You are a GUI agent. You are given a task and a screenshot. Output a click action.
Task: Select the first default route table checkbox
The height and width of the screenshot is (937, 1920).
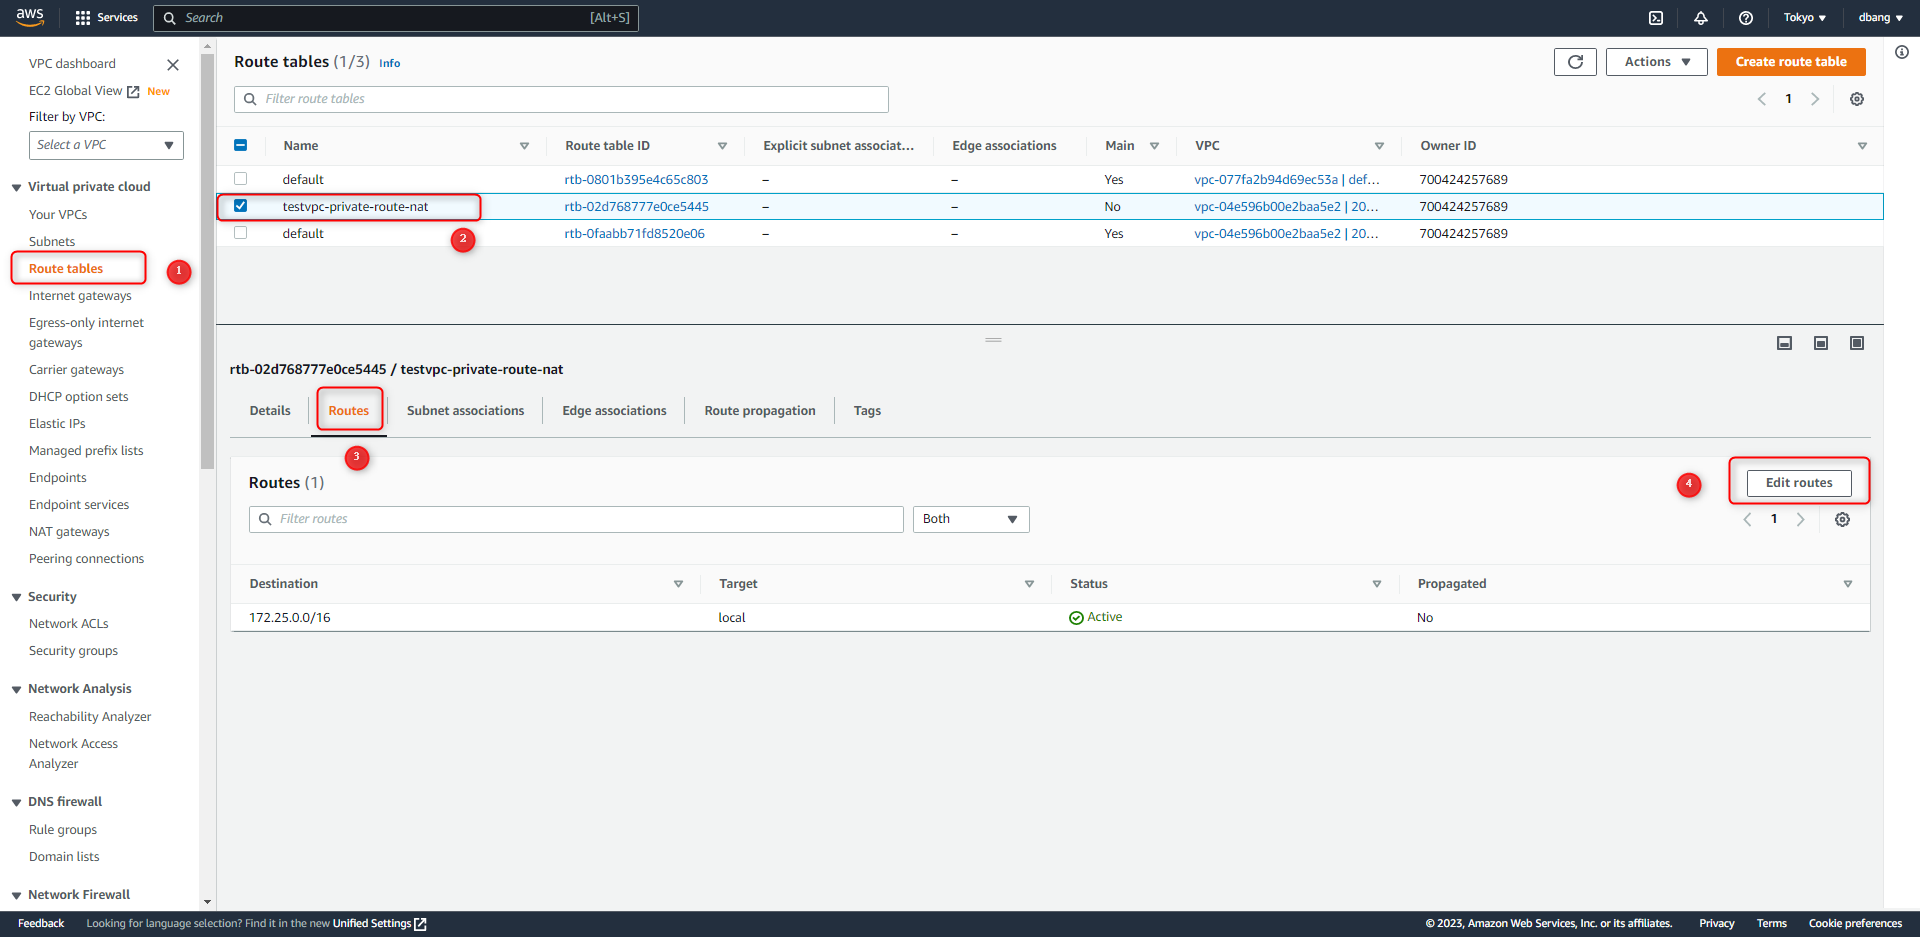(x=240, y=179)
